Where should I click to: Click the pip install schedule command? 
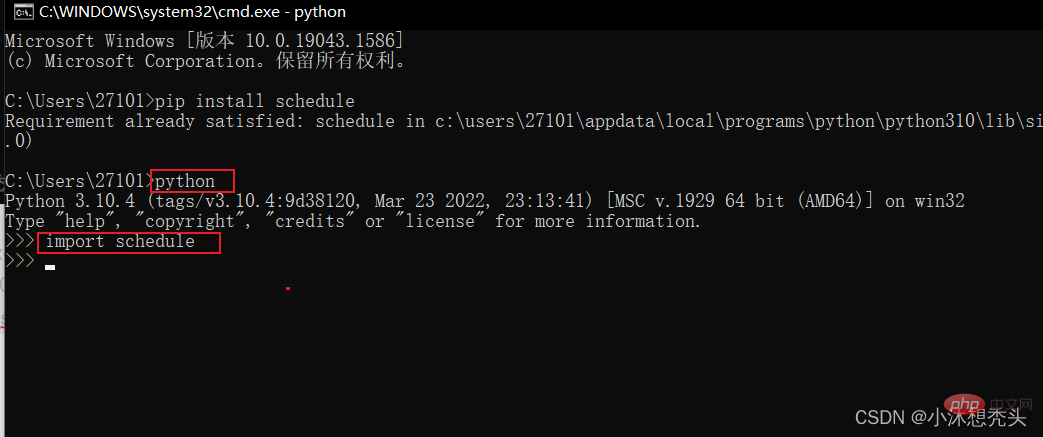click(x=255, y=101)
